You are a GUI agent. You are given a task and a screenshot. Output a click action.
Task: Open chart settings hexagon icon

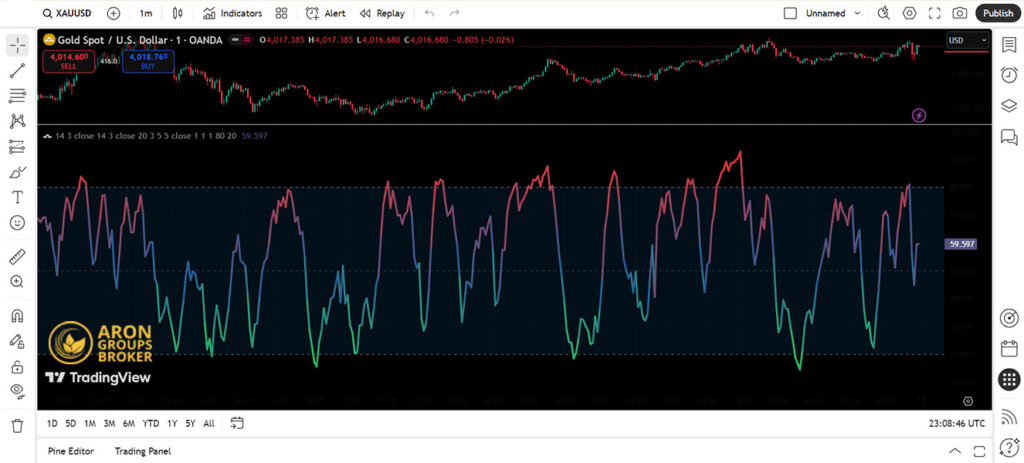click(909, 13)
